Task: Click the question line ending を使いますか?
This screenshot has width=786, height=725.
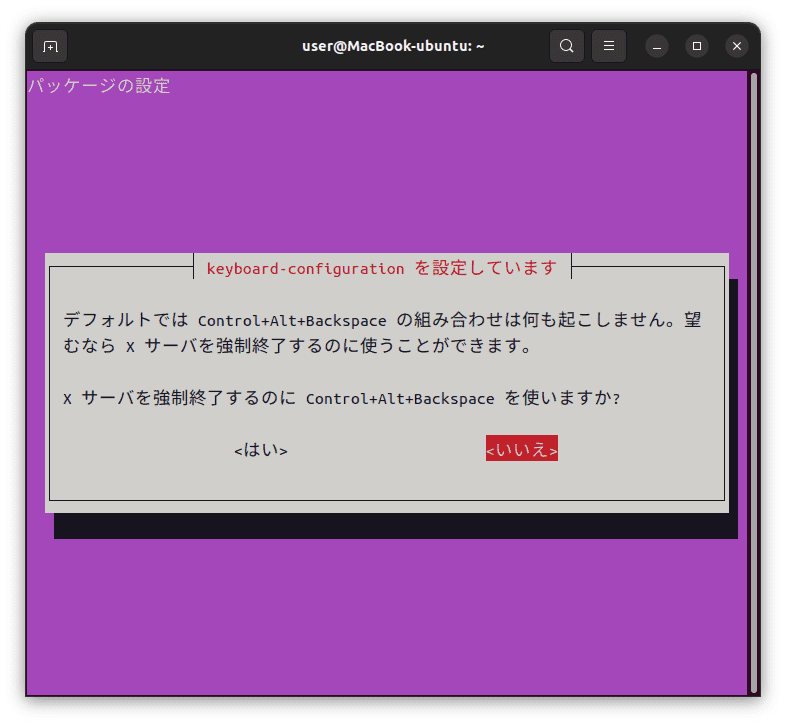Action: pyautogui.click(x=342, y=398)
